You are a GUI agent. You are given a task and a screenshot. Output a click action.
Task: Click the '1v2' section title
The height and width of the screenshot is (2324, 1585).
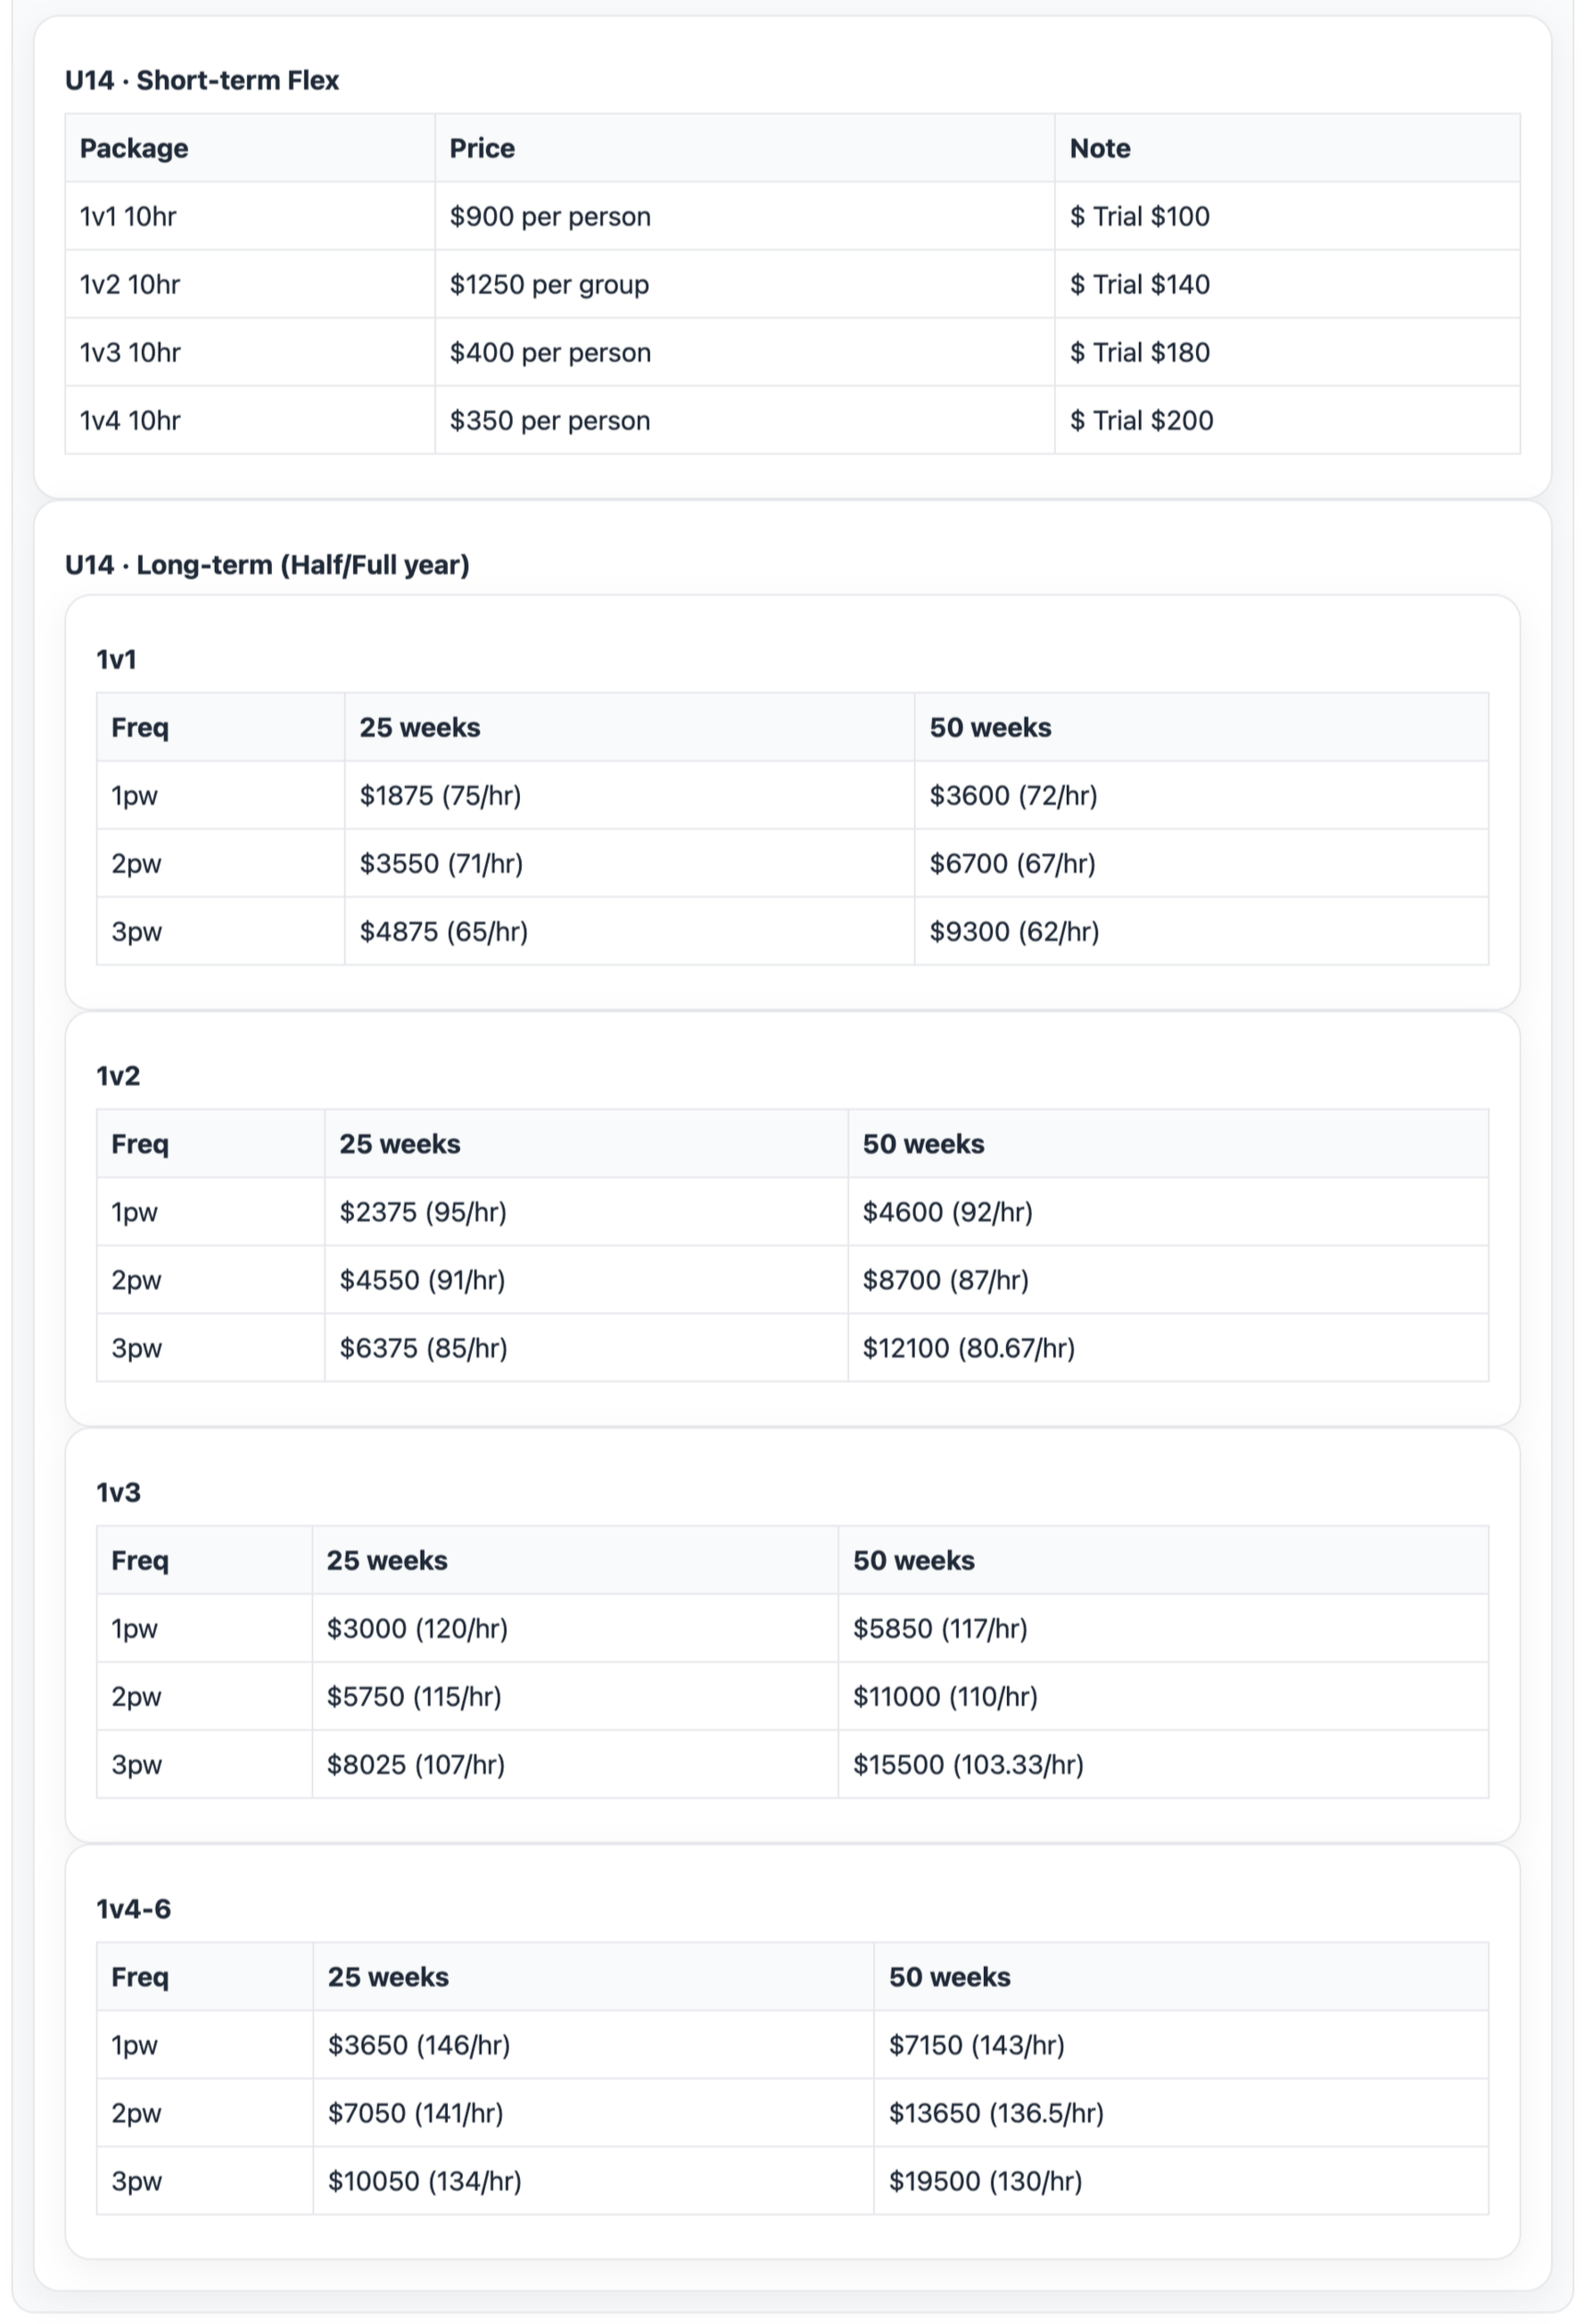click(x=118, y=1076)
